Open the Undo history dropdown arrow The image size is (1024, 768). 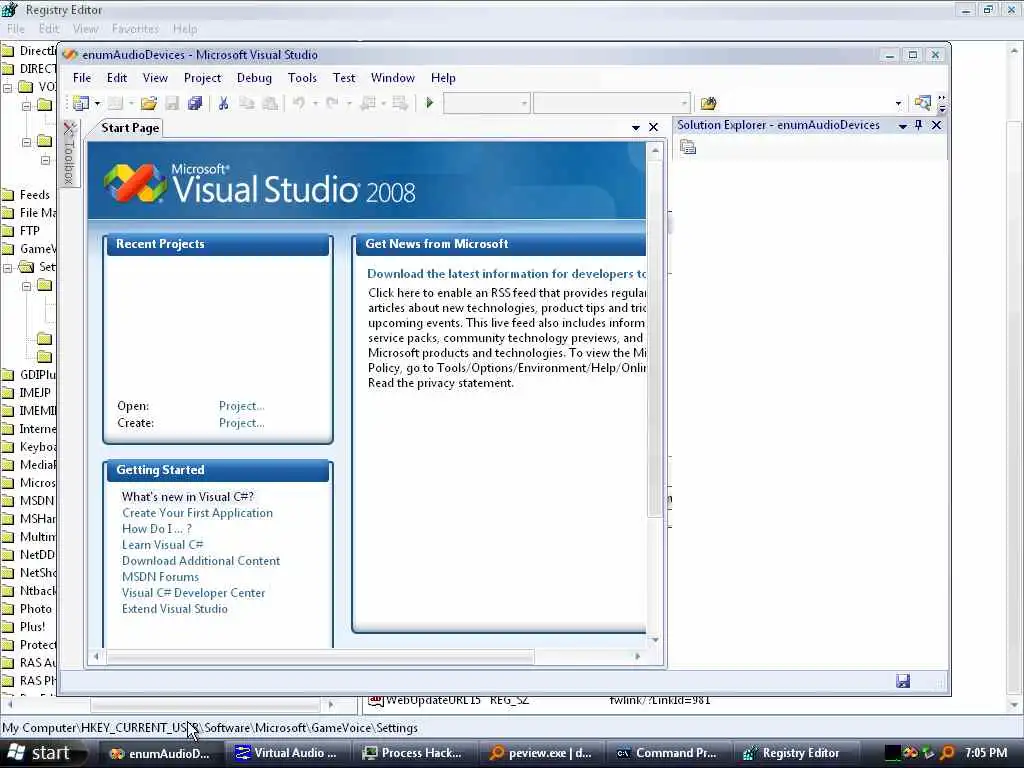pos(315,103)
